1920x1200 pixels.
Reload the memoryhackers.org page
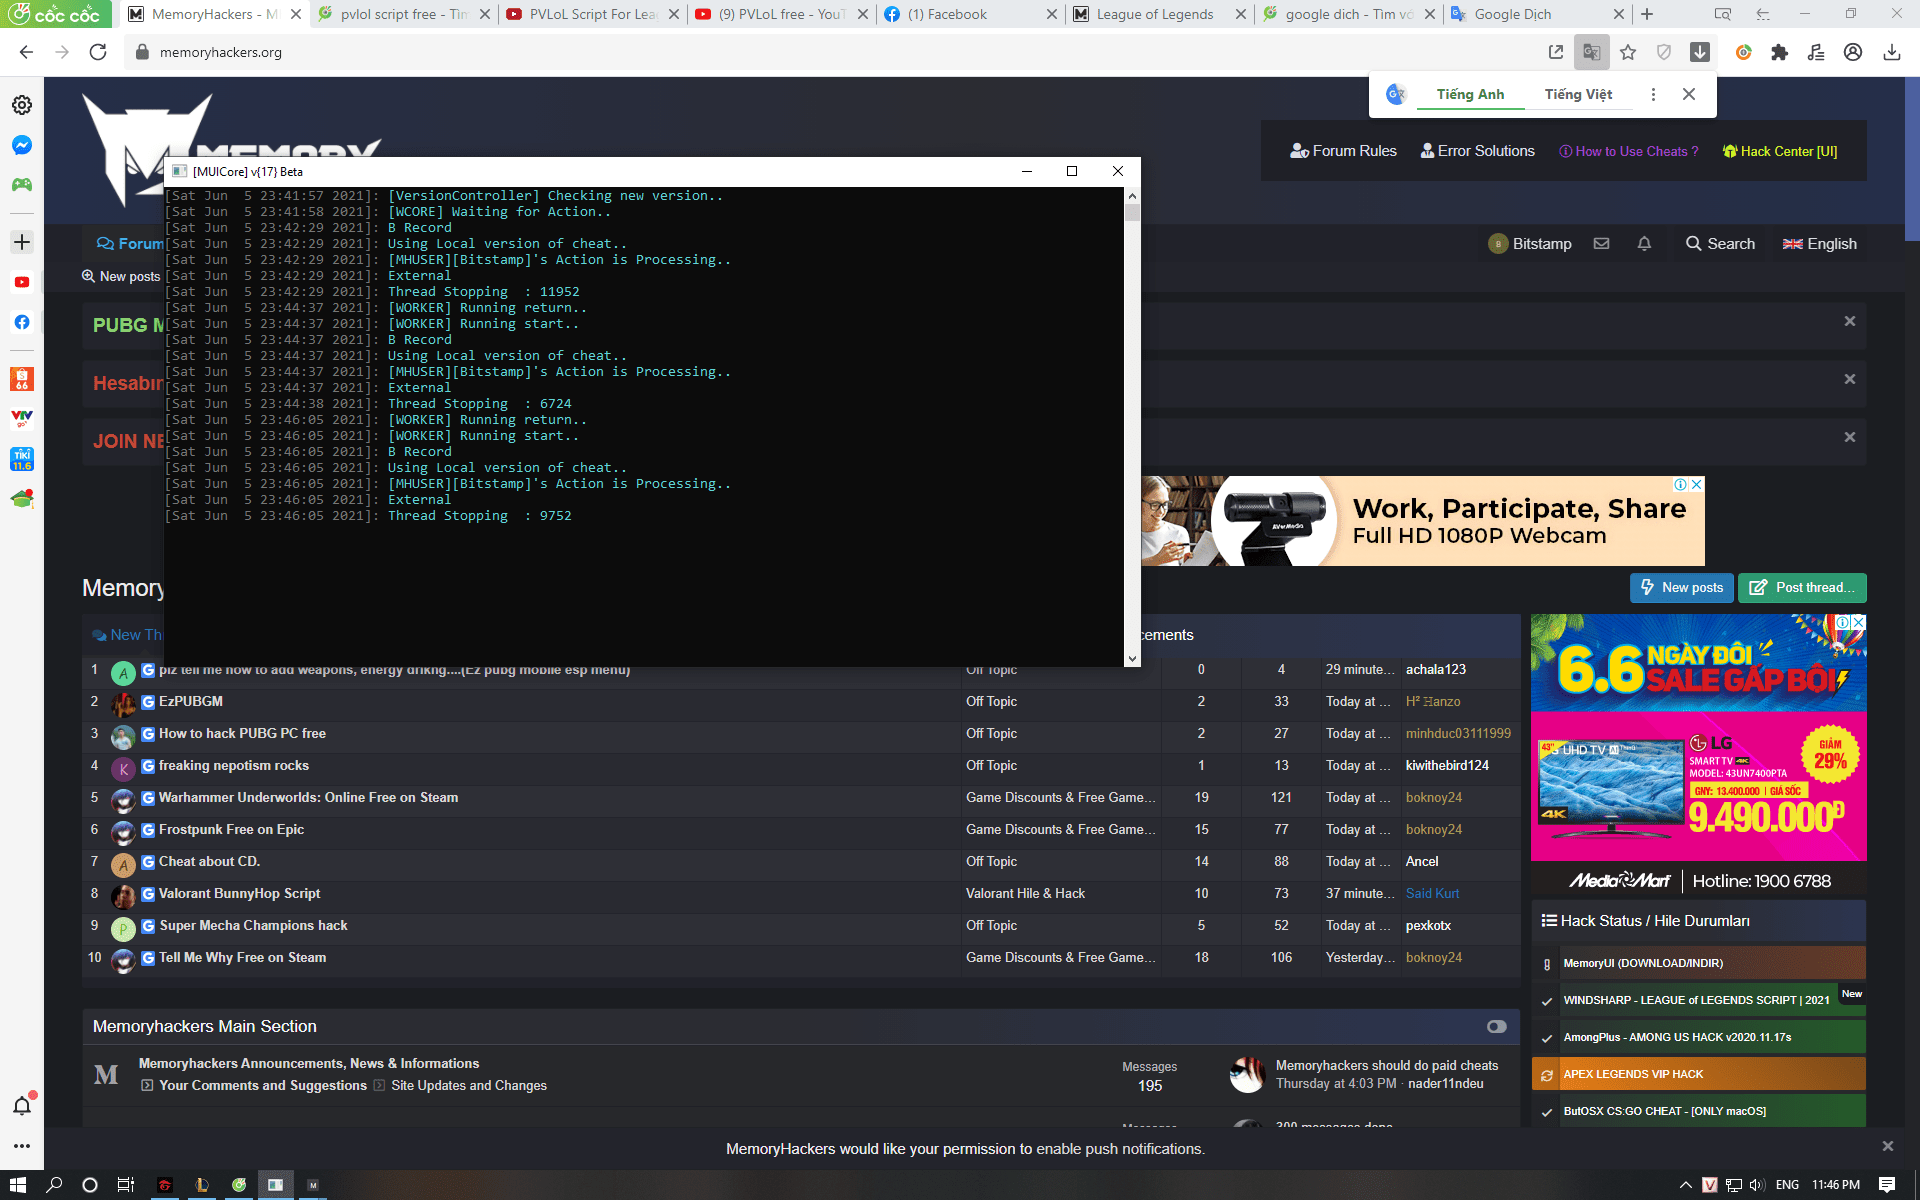[x=98, y=52]
